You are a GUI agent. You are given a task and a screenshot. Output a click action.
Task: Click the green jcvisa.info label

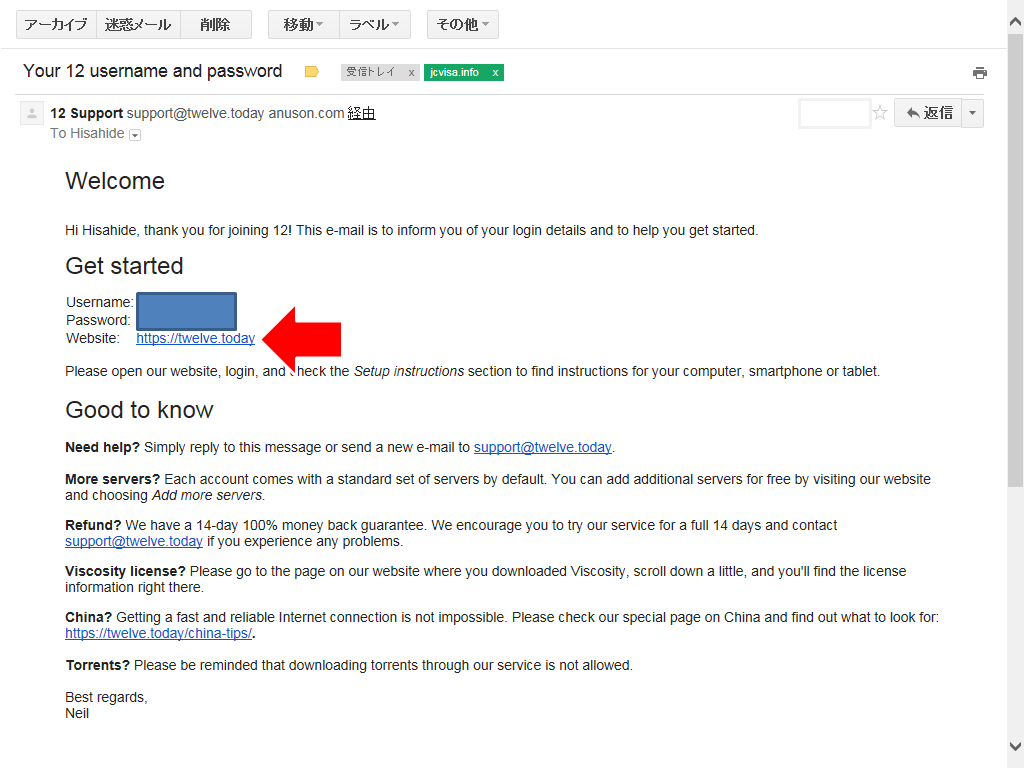coord(455,72)
